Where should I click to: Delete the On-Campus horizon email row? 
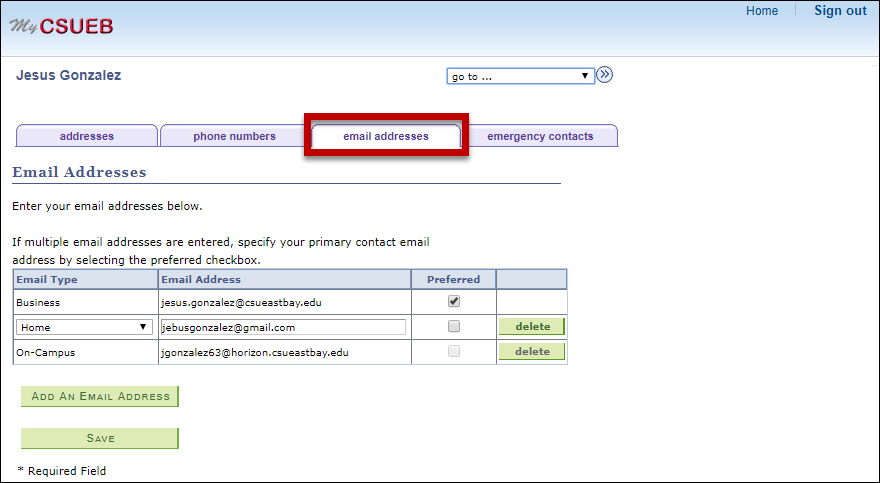click(532, 352)
